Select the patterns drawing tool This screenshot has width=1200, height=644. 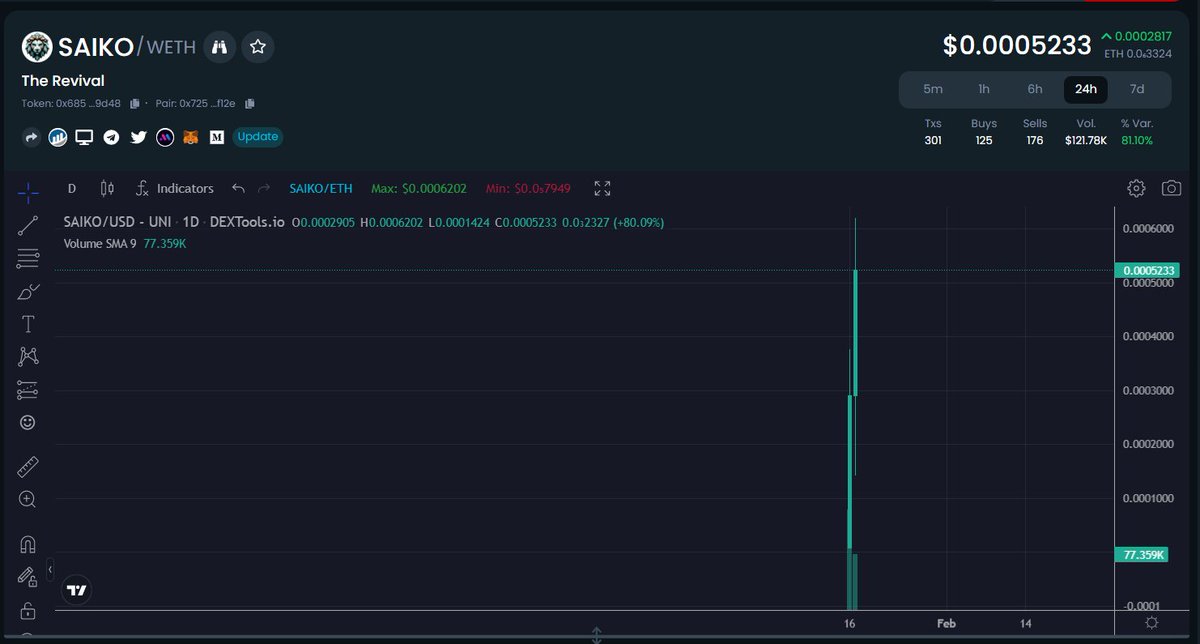[28, 357]
